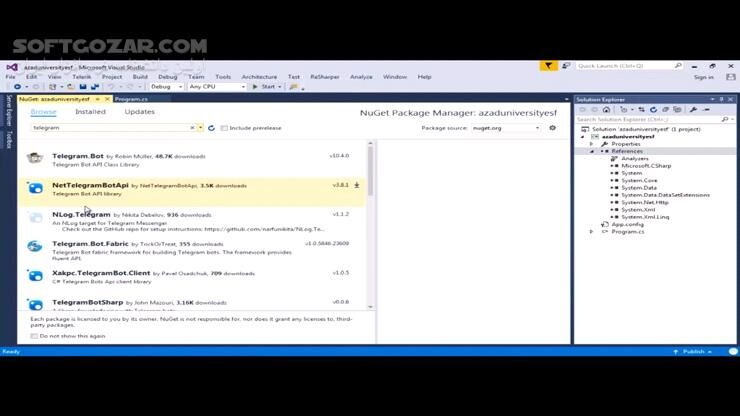The width and height of the screenshot is (740, 416).
Task: Refresh the NuGet package search results
Action: (211, 128)
